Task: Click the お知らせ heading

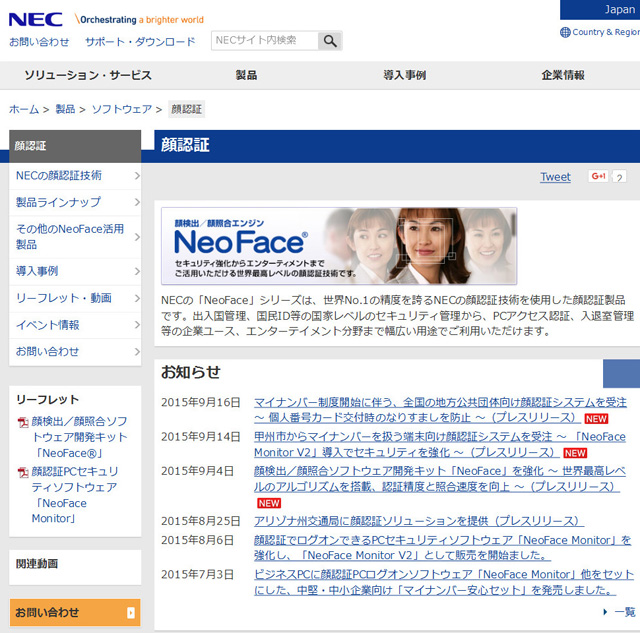Action: [x=191, y=372]
